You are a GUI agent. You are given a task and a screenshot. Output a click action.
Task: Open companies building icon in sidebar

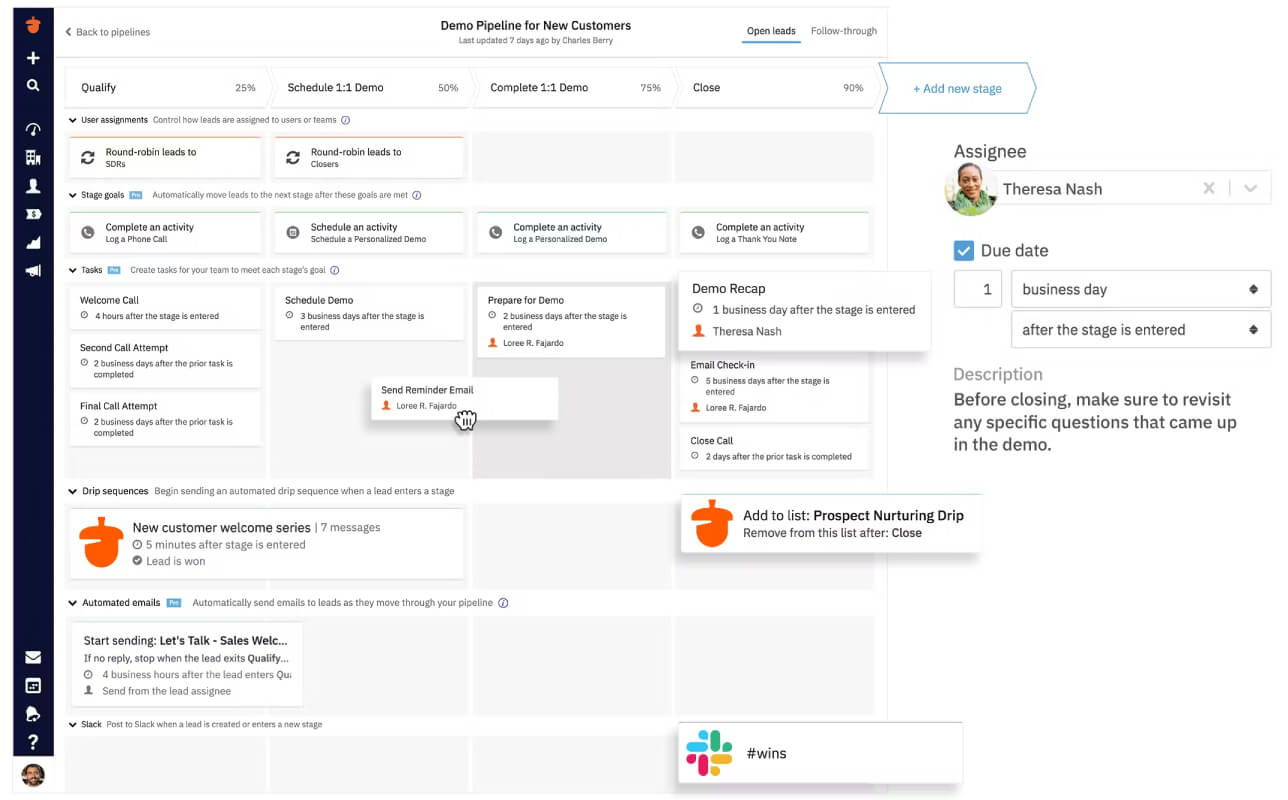pyautogui.click(x=33, y=157)
